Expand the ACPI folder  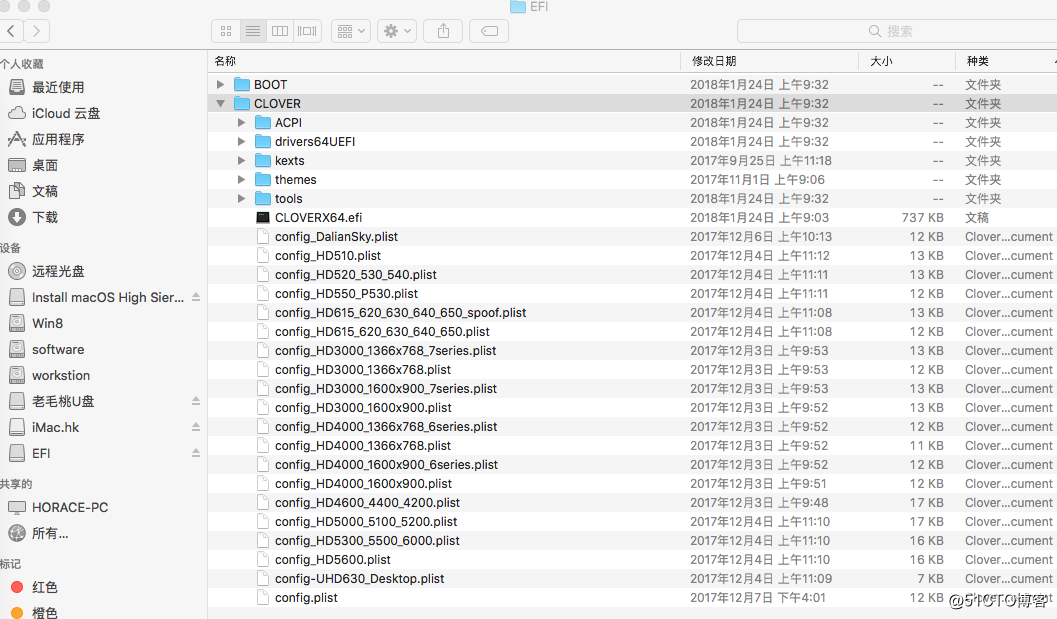(x=241, y=123)
